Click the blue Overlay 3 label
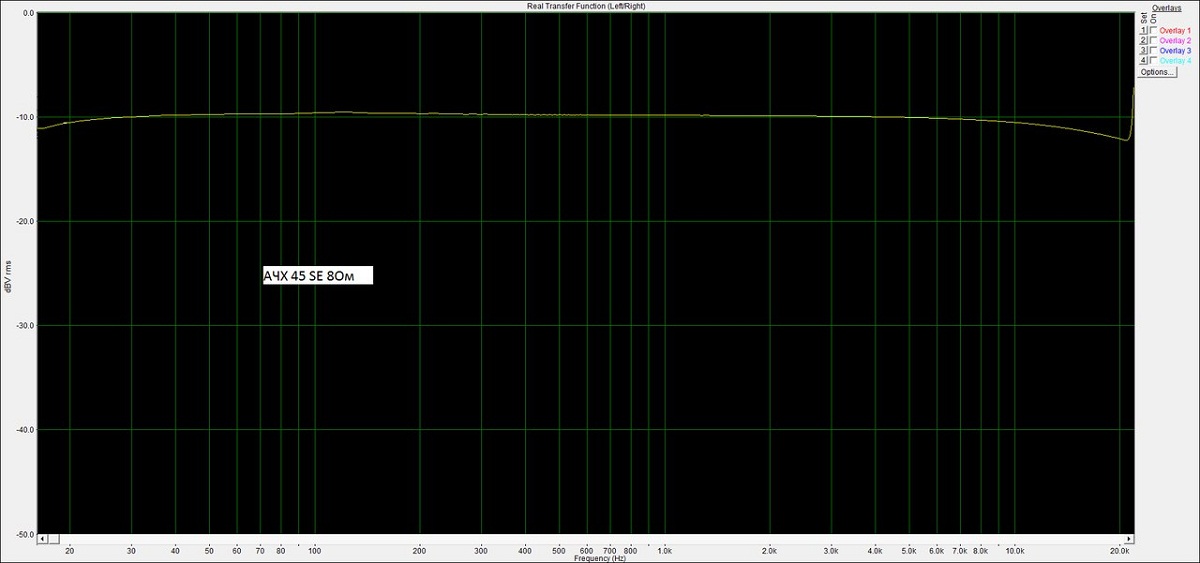 point(1175,50)
